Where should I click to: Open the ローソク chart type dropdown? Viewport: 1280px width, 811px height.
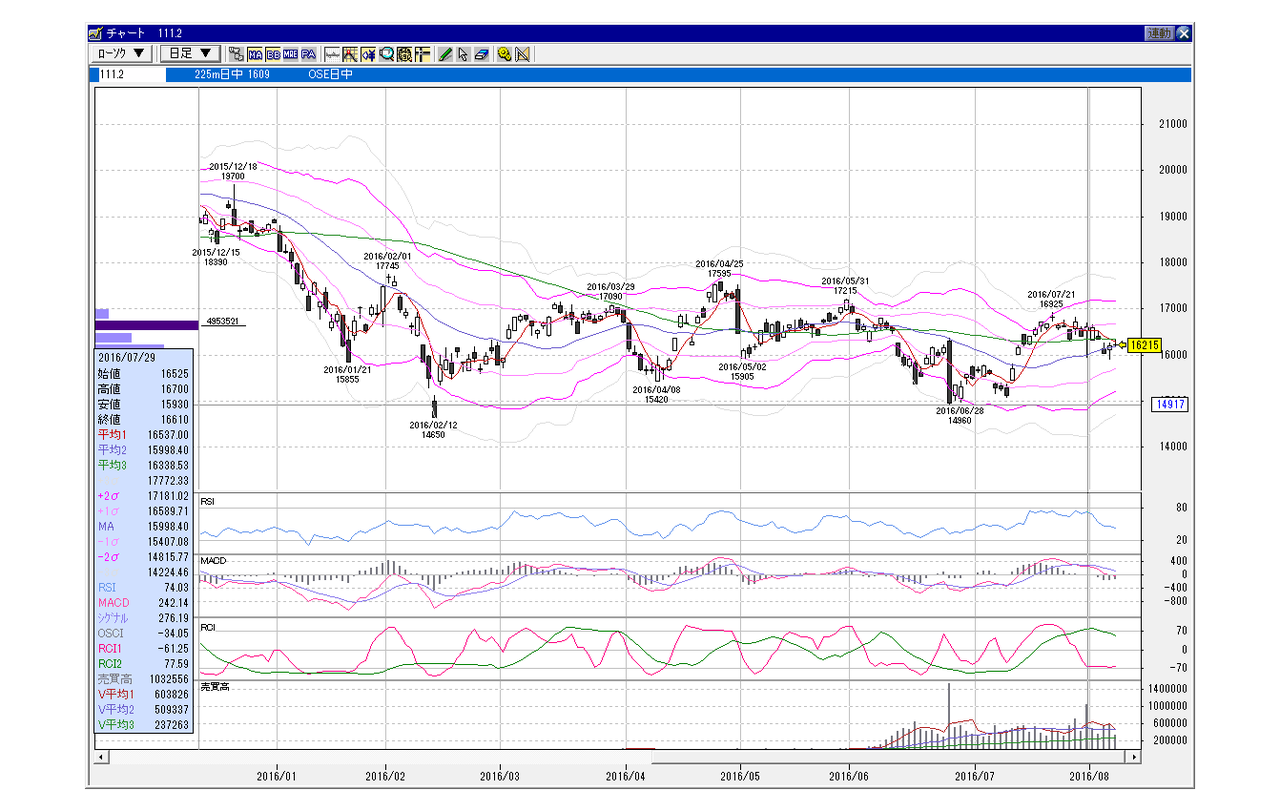click(121, 54)
